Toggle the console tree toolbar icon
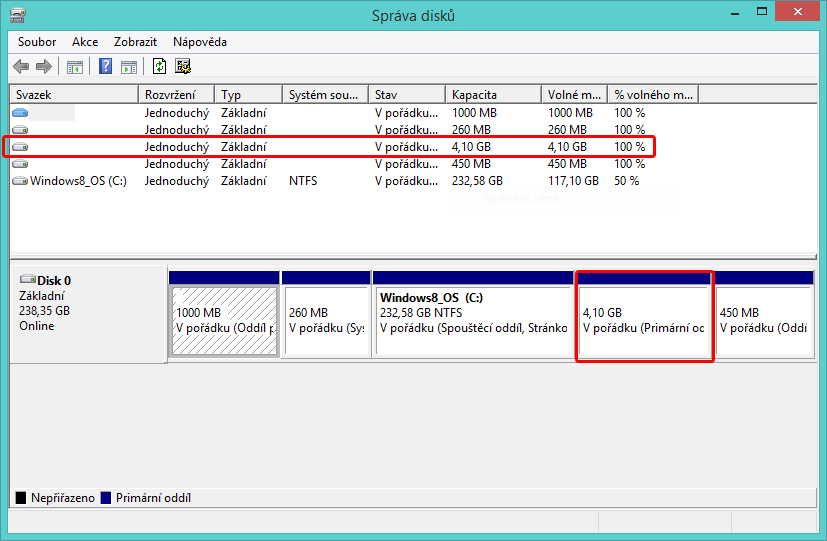 74,67
